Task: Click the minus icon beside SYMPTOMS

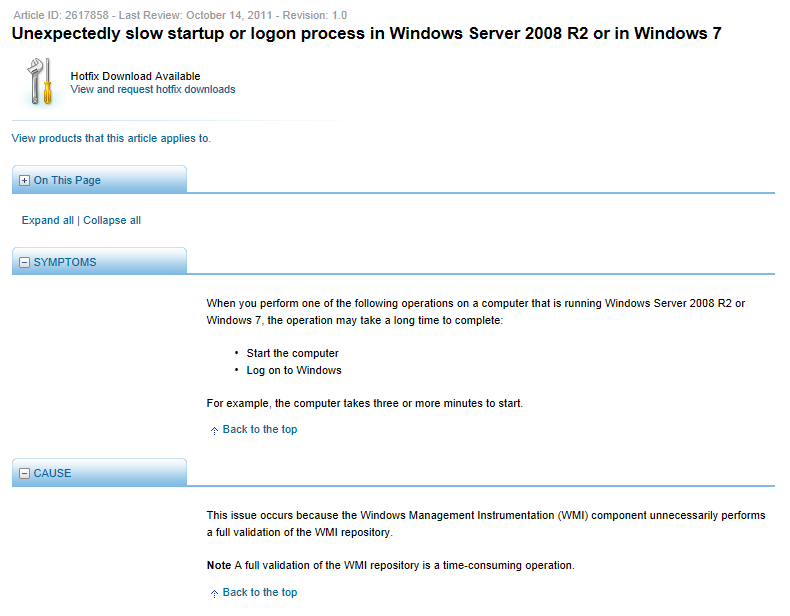Action: pyautogui.click(x=25, y=263)
